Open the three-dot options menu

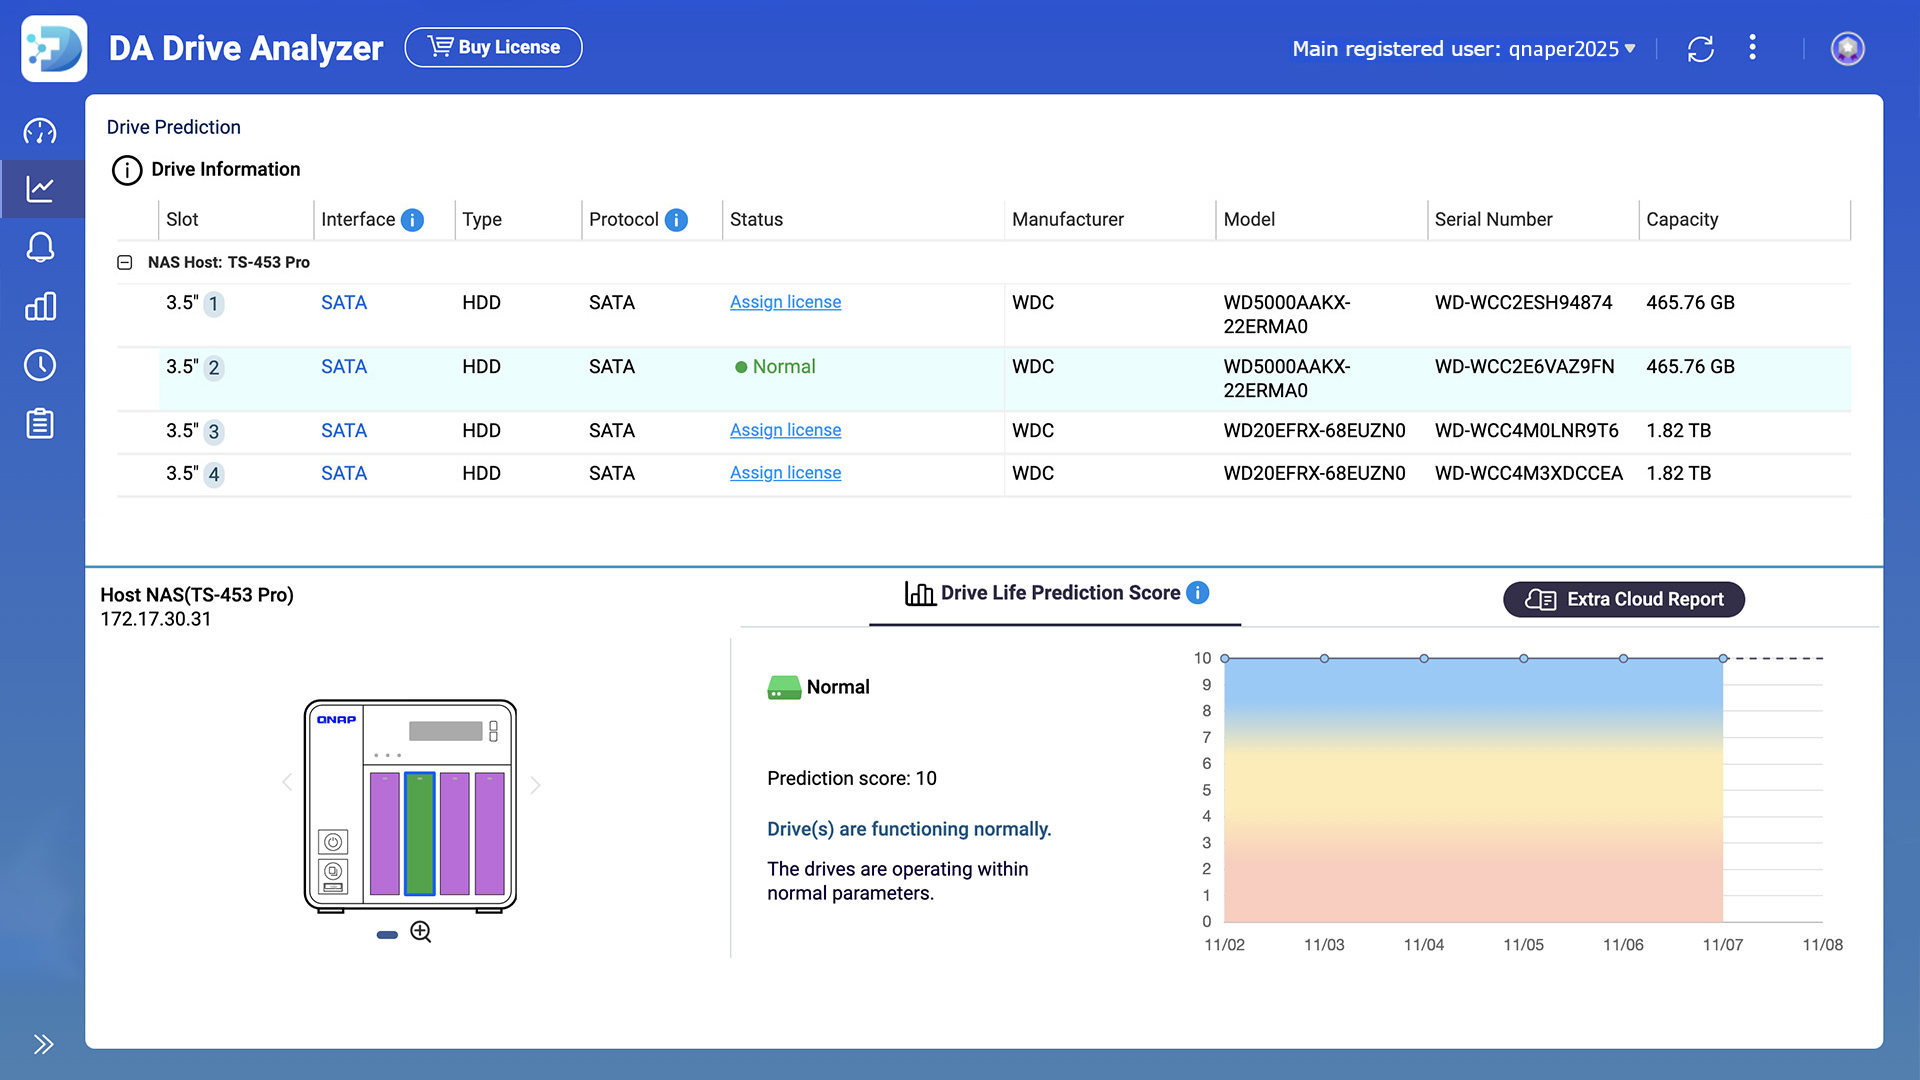[1752, 48]
